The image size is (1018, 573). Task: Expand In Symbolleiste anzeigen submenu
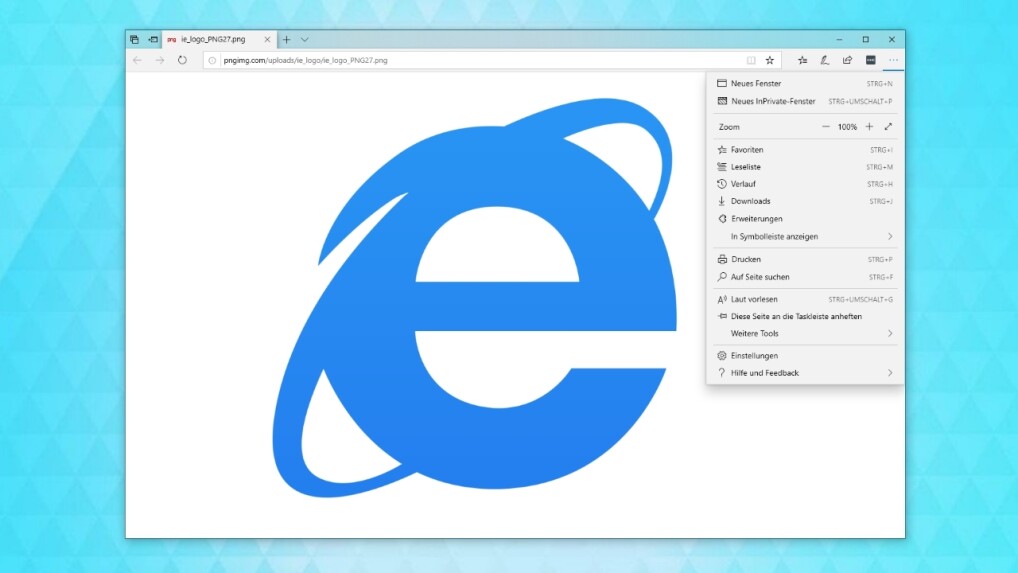(805, 236)
